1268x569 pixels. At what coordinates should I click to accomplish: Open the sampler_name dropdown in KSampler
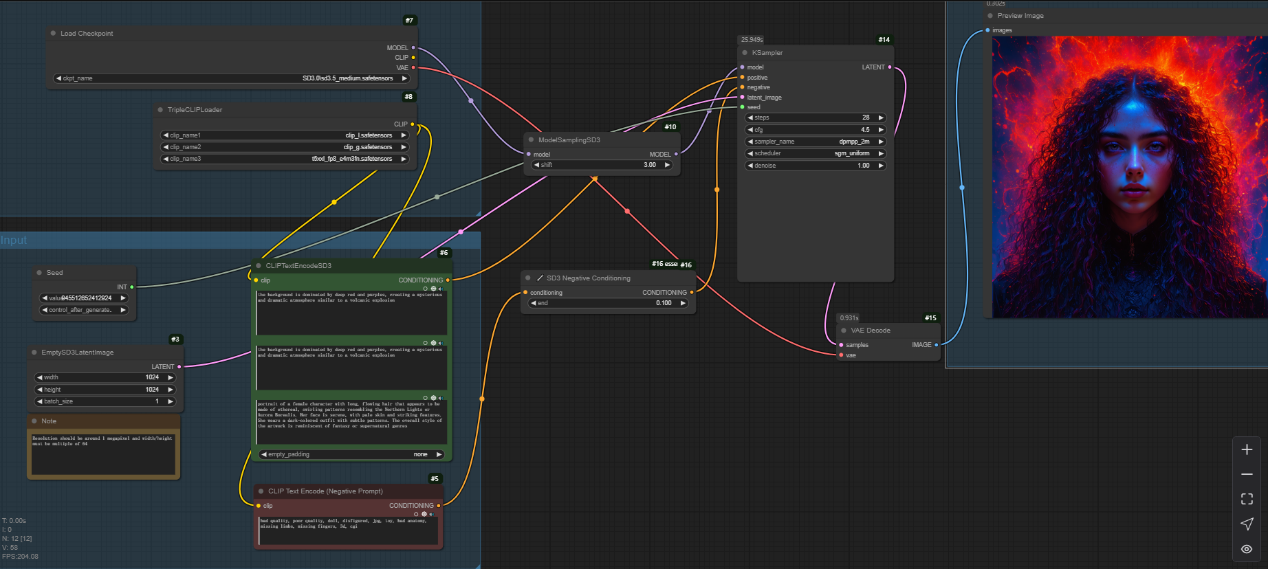point(815,141)
